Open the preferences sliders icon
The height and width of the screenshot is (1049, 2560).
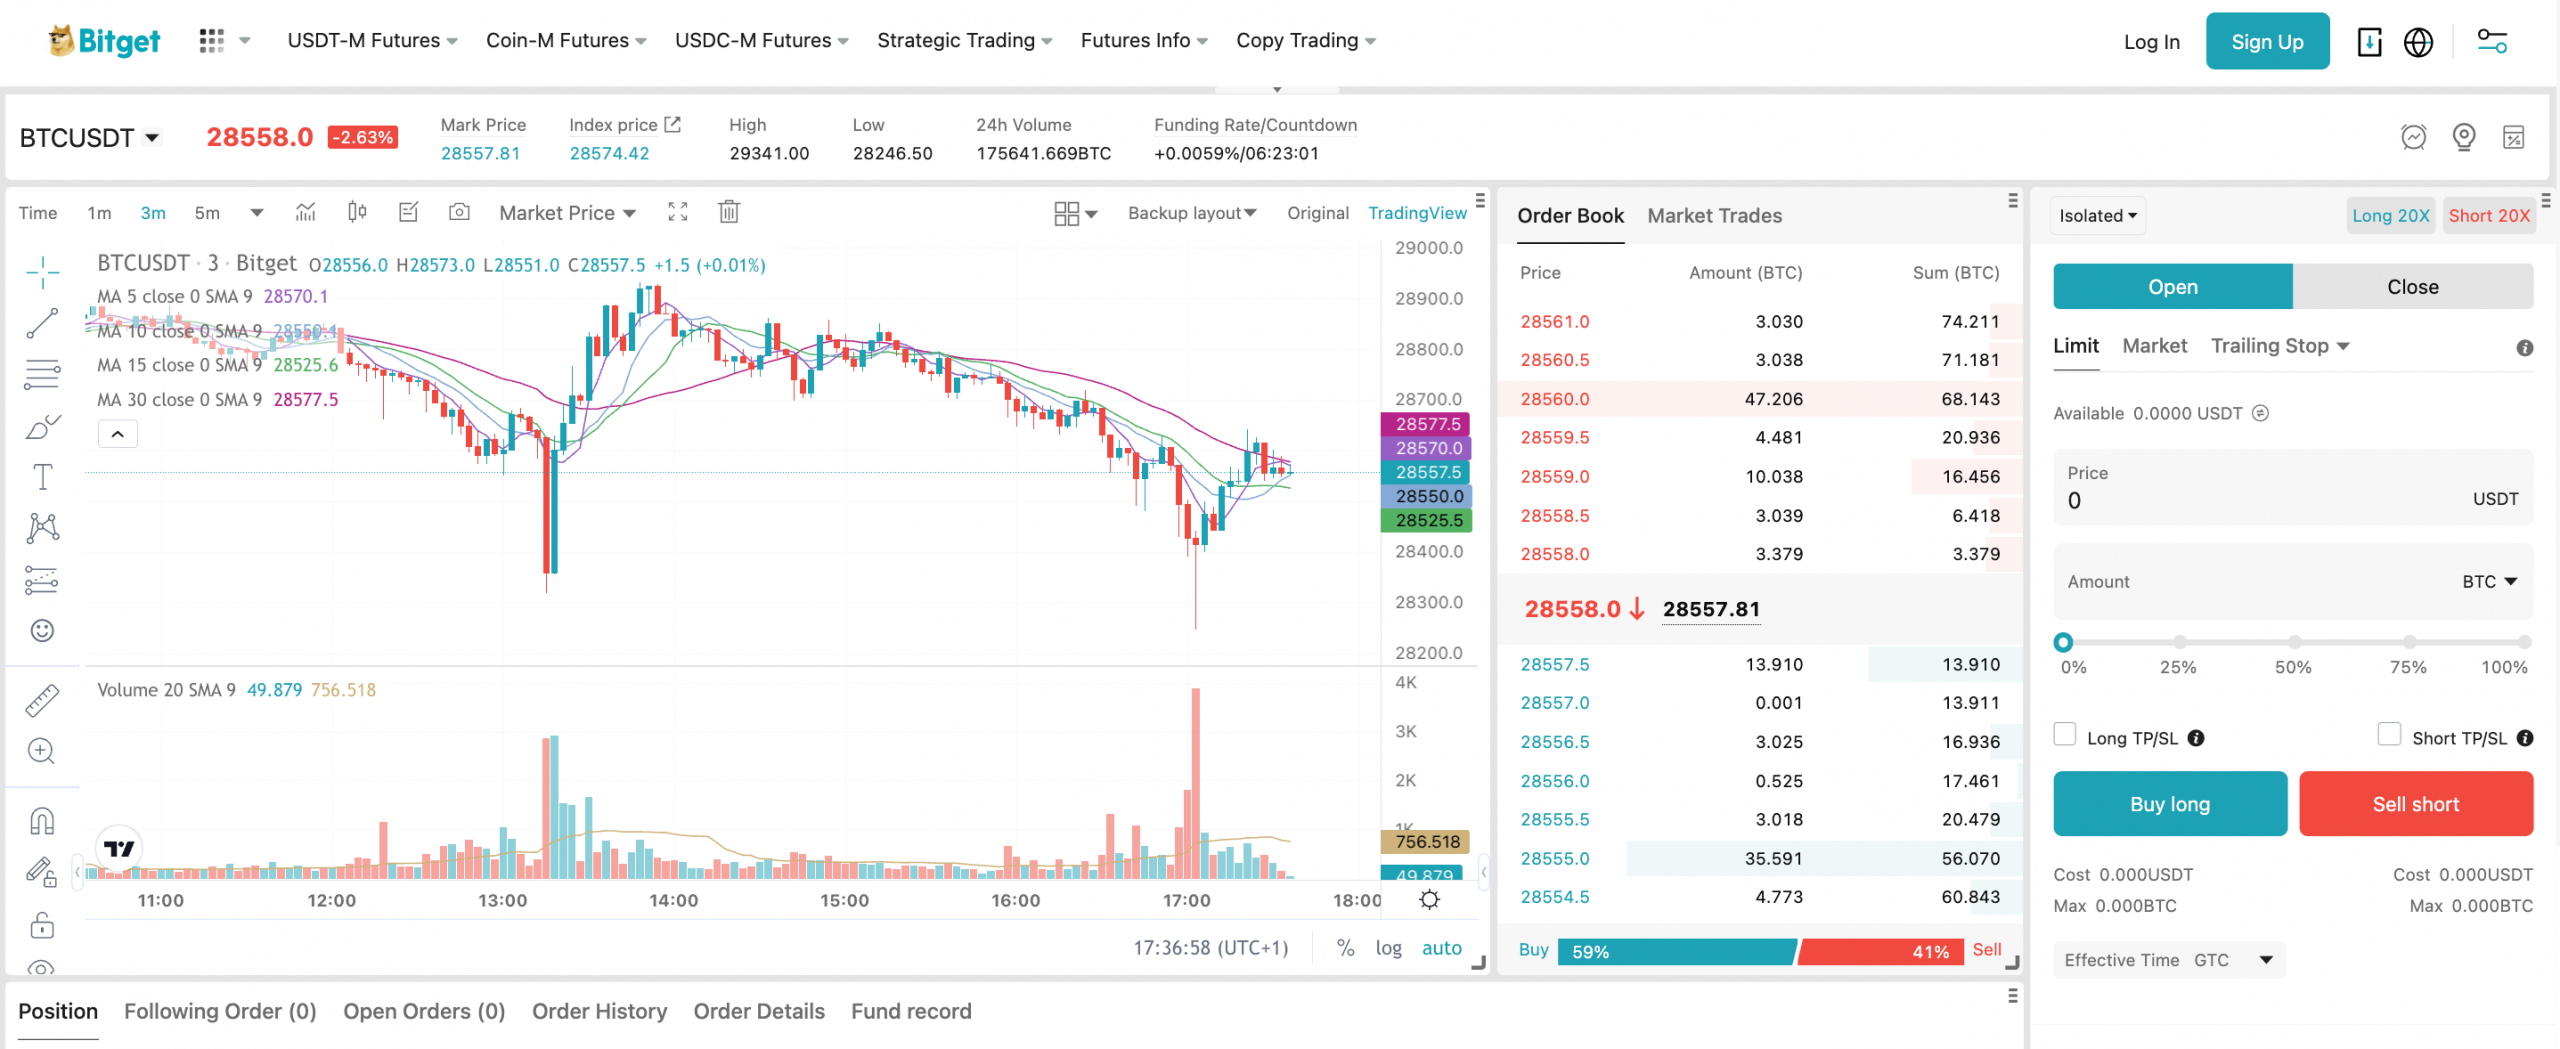coord(2491,42)
